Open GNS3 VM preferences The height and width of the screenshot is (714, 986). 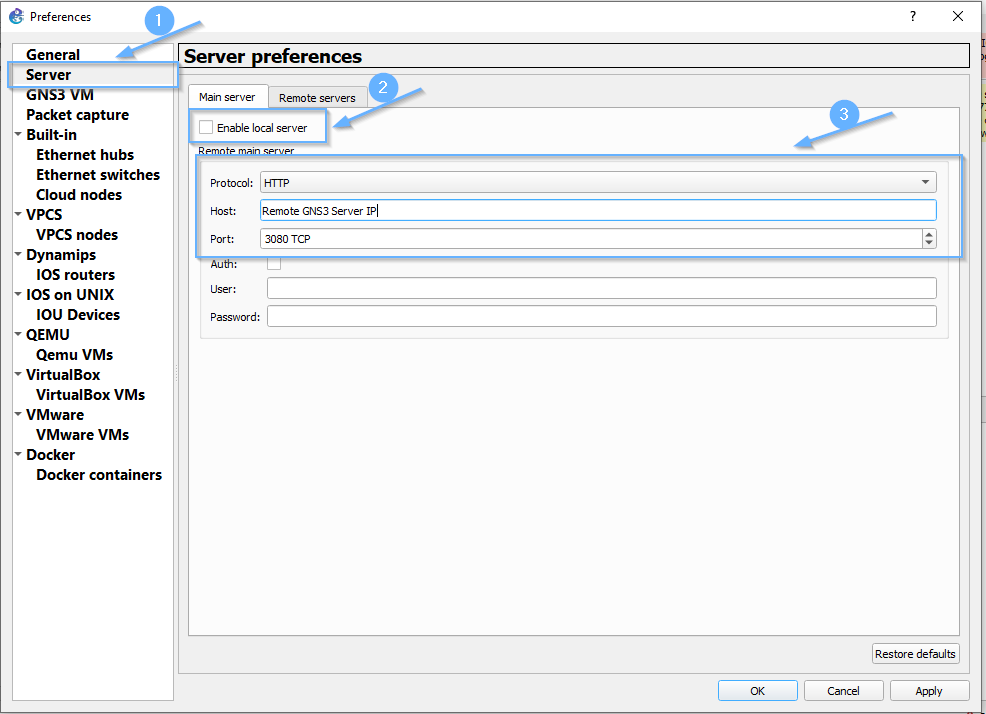point(60,95)
